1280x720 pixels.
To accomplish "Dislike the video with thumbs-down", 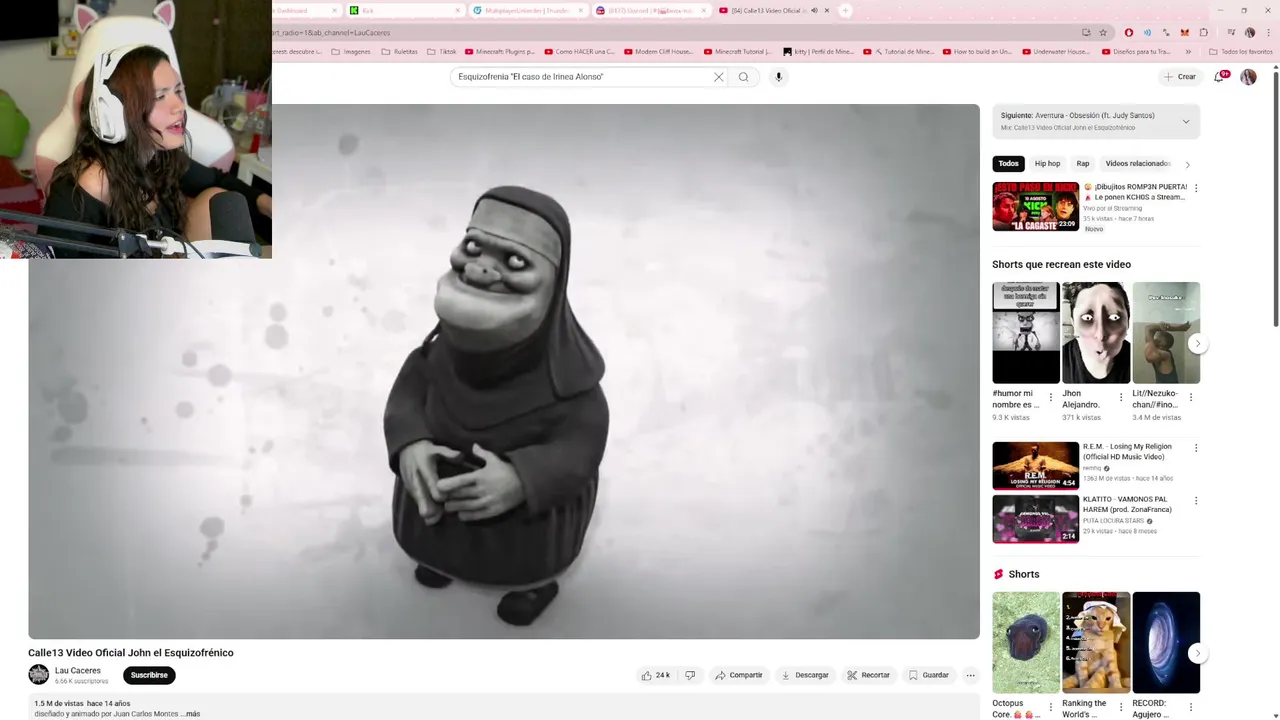I will (x=690, y=675).
